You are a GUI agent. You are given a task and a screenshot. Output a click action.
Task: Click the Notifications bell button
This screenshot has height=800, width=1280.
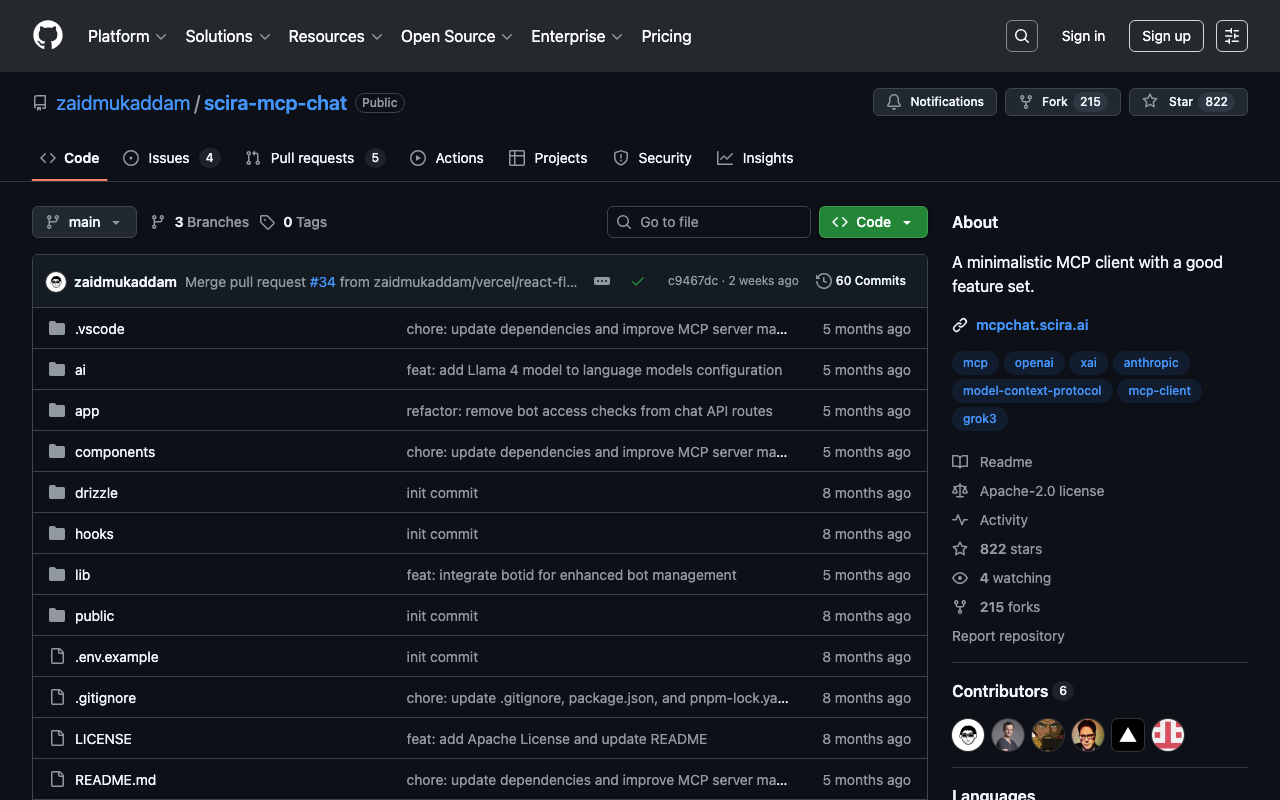(x=935, y=102)
